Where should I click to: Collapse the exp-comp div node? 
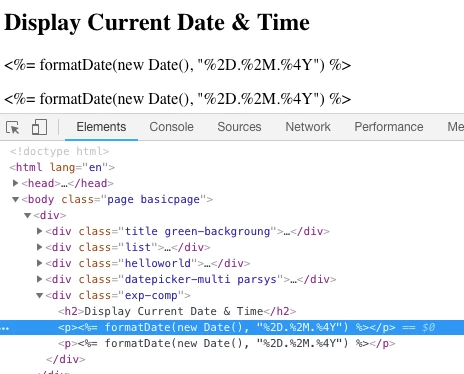tap(40, 295)
